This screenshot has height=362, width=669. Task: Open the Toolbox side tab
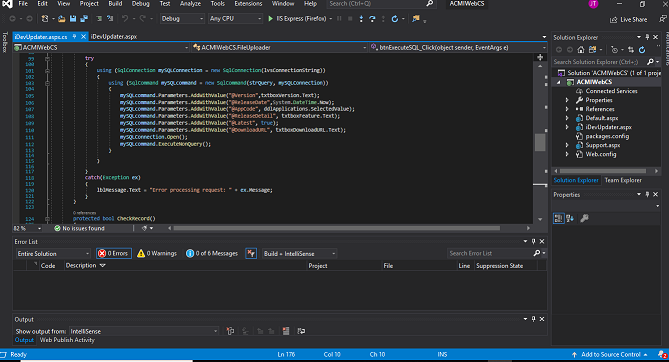(5, 43)
